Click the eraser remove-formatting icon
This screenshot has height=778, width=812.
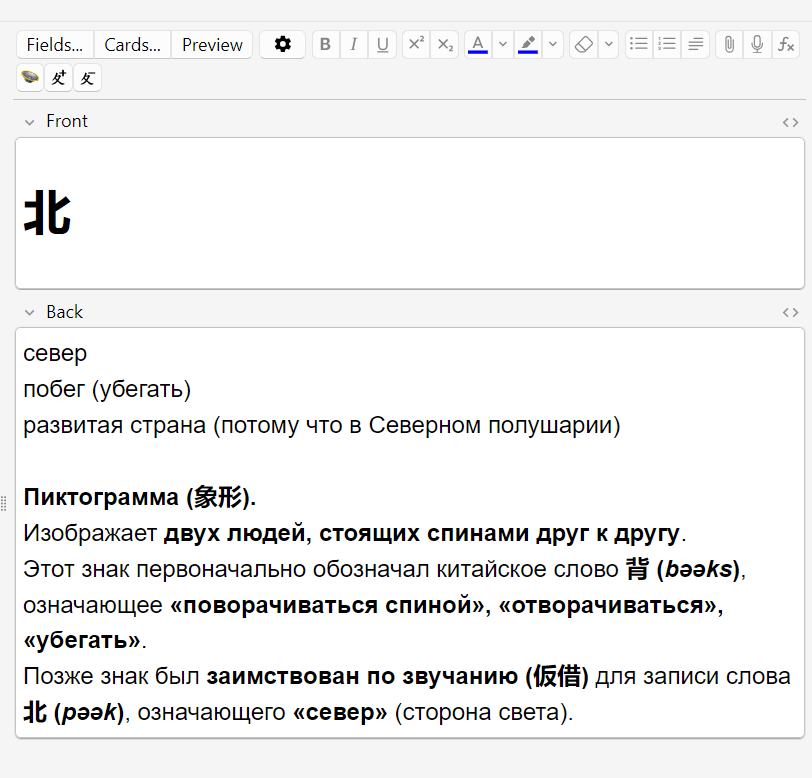tap(584, 45)
